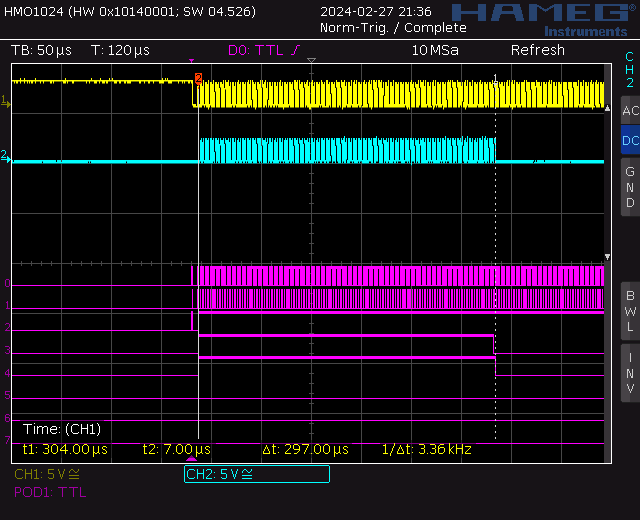The height and width of the screenshot is (520, 640).
Task: Click the CH1 yellow ground level marker
Action: coord(6,100)
